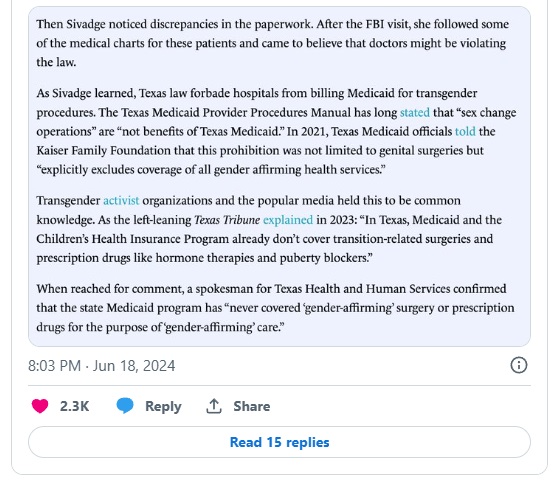
Task: Click the pink heart like icon
Action: coord(40,406)
